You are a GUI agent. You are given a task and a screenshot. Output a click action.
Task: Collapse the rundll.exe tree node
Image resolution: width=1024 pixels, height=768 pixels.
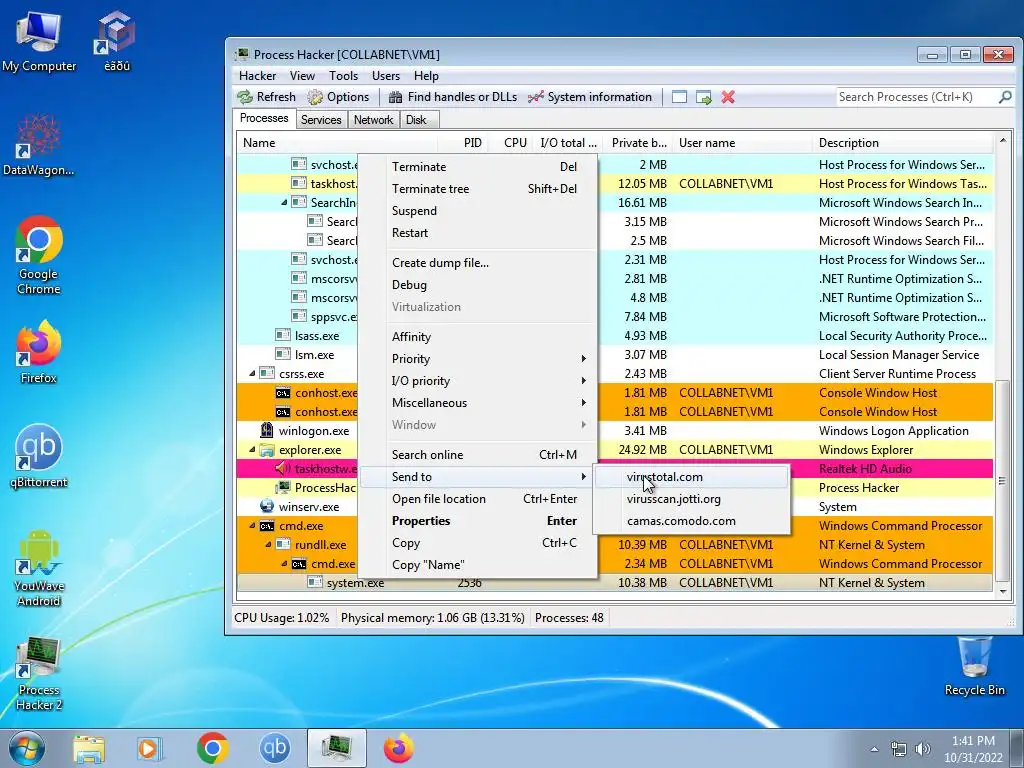[268, 545]
